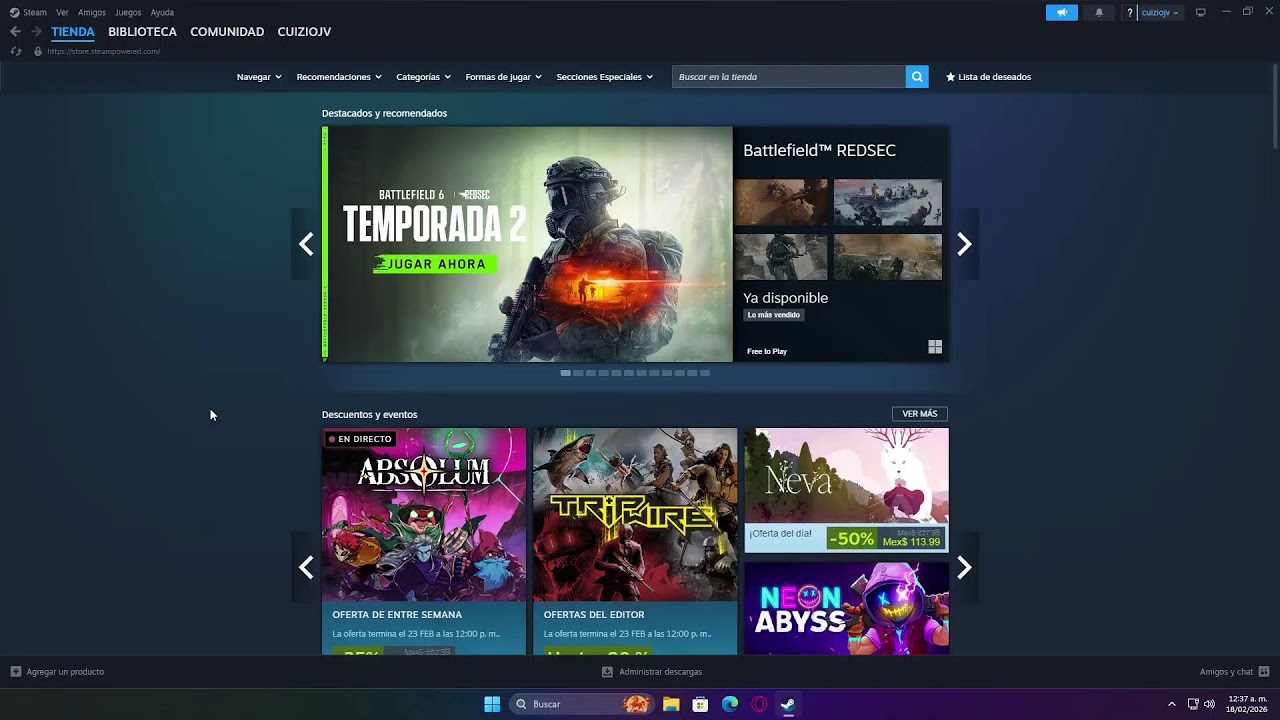Launch Microsoft Edge from the taskbar
The image size is (1280, 720).
tap(730, 704)
